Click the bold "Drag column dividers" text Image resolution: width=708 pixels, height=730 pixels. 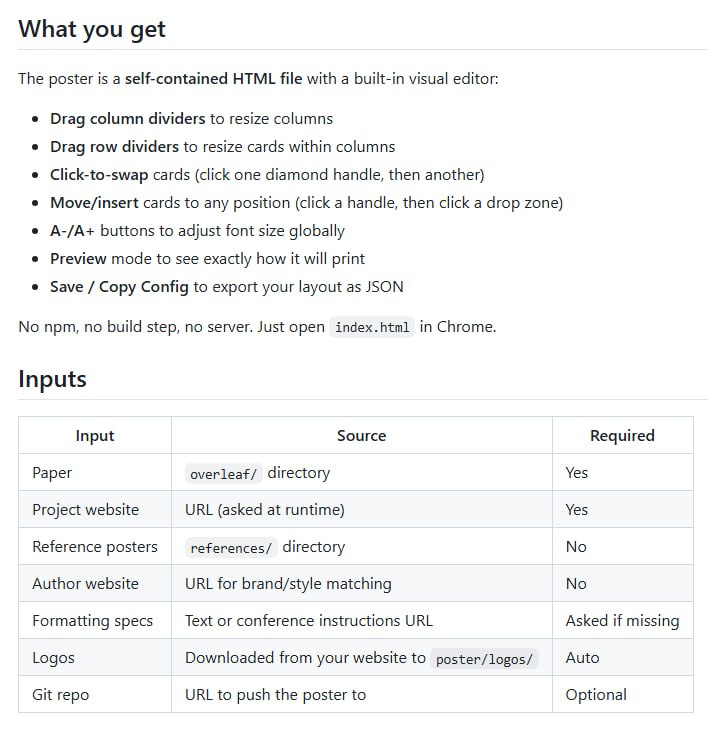pyautogui.click(x=128, y=119)
